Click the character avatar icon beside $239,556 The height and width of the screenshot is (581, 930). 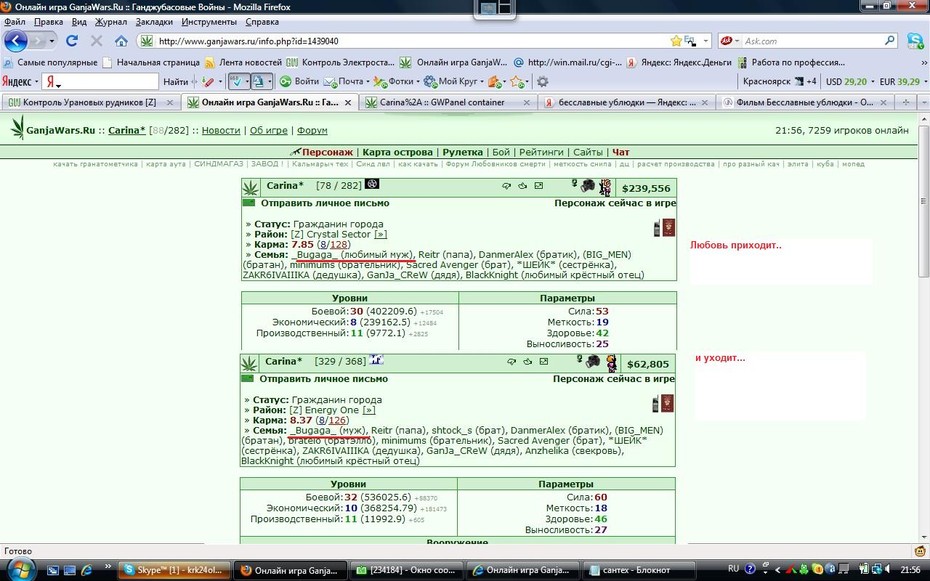click(x=605, y=187)
